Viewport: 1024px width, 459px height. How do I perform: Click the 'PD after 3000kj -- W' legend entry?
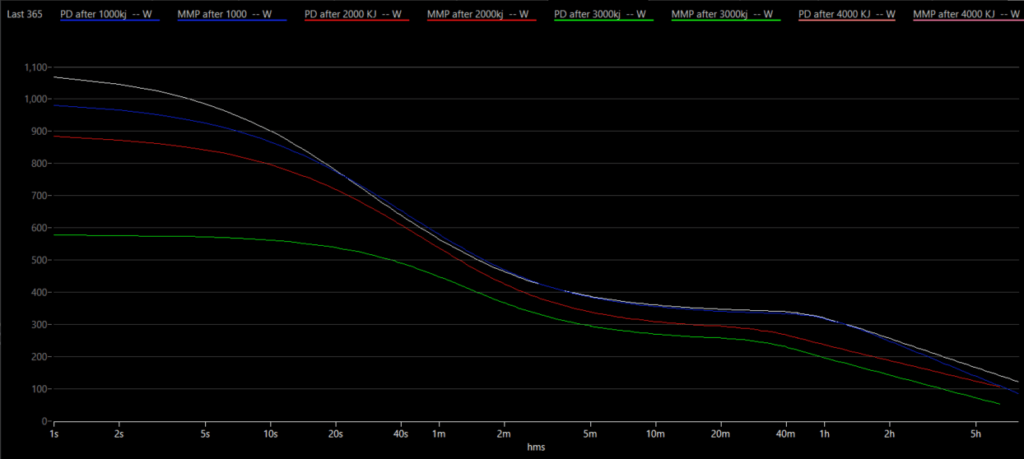[605, 14]
